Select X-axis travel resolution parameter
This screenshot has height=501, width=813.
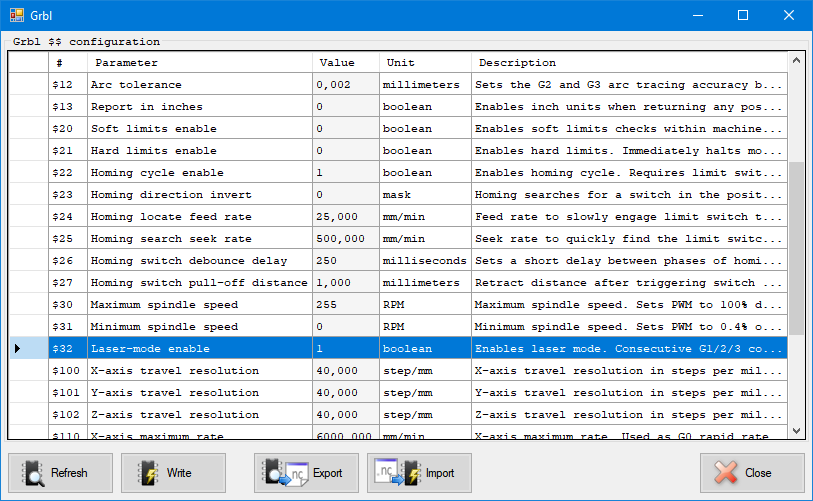[x=200, y=371]
